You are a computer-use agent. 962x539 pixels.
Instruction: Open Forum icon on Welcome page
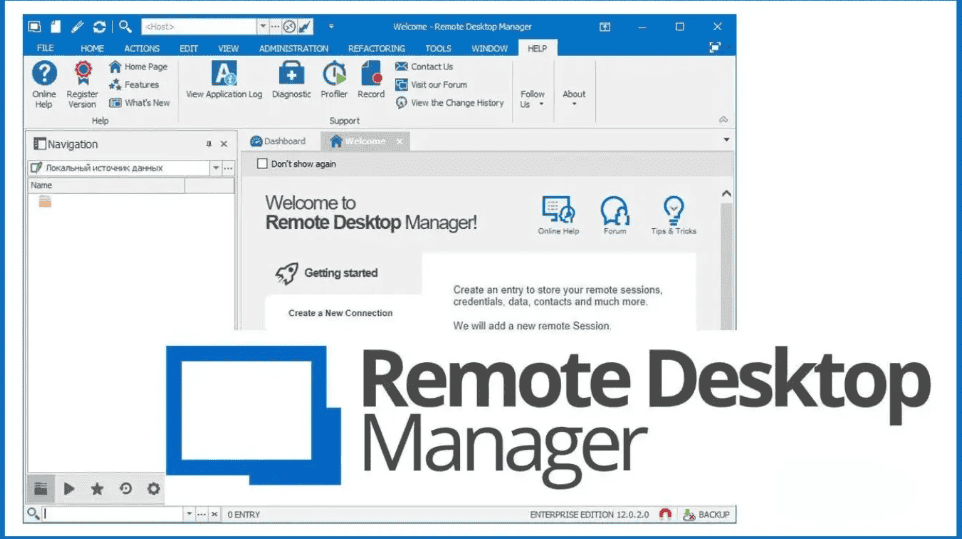615,215
